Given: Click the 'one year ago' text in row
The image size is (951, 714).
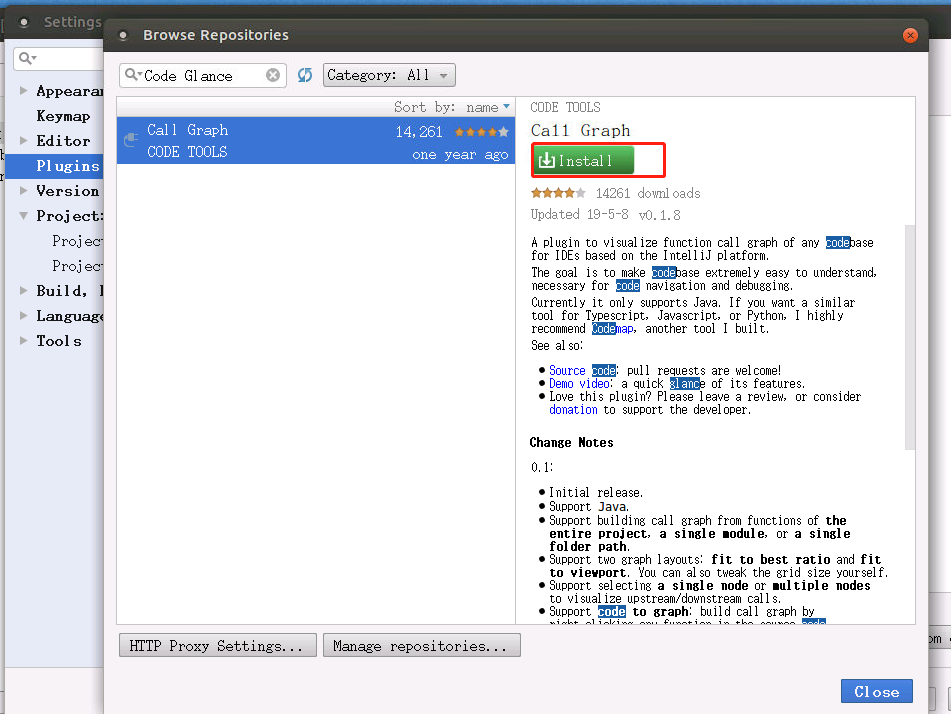Looking at the screenshot, I should coord(460,154).
